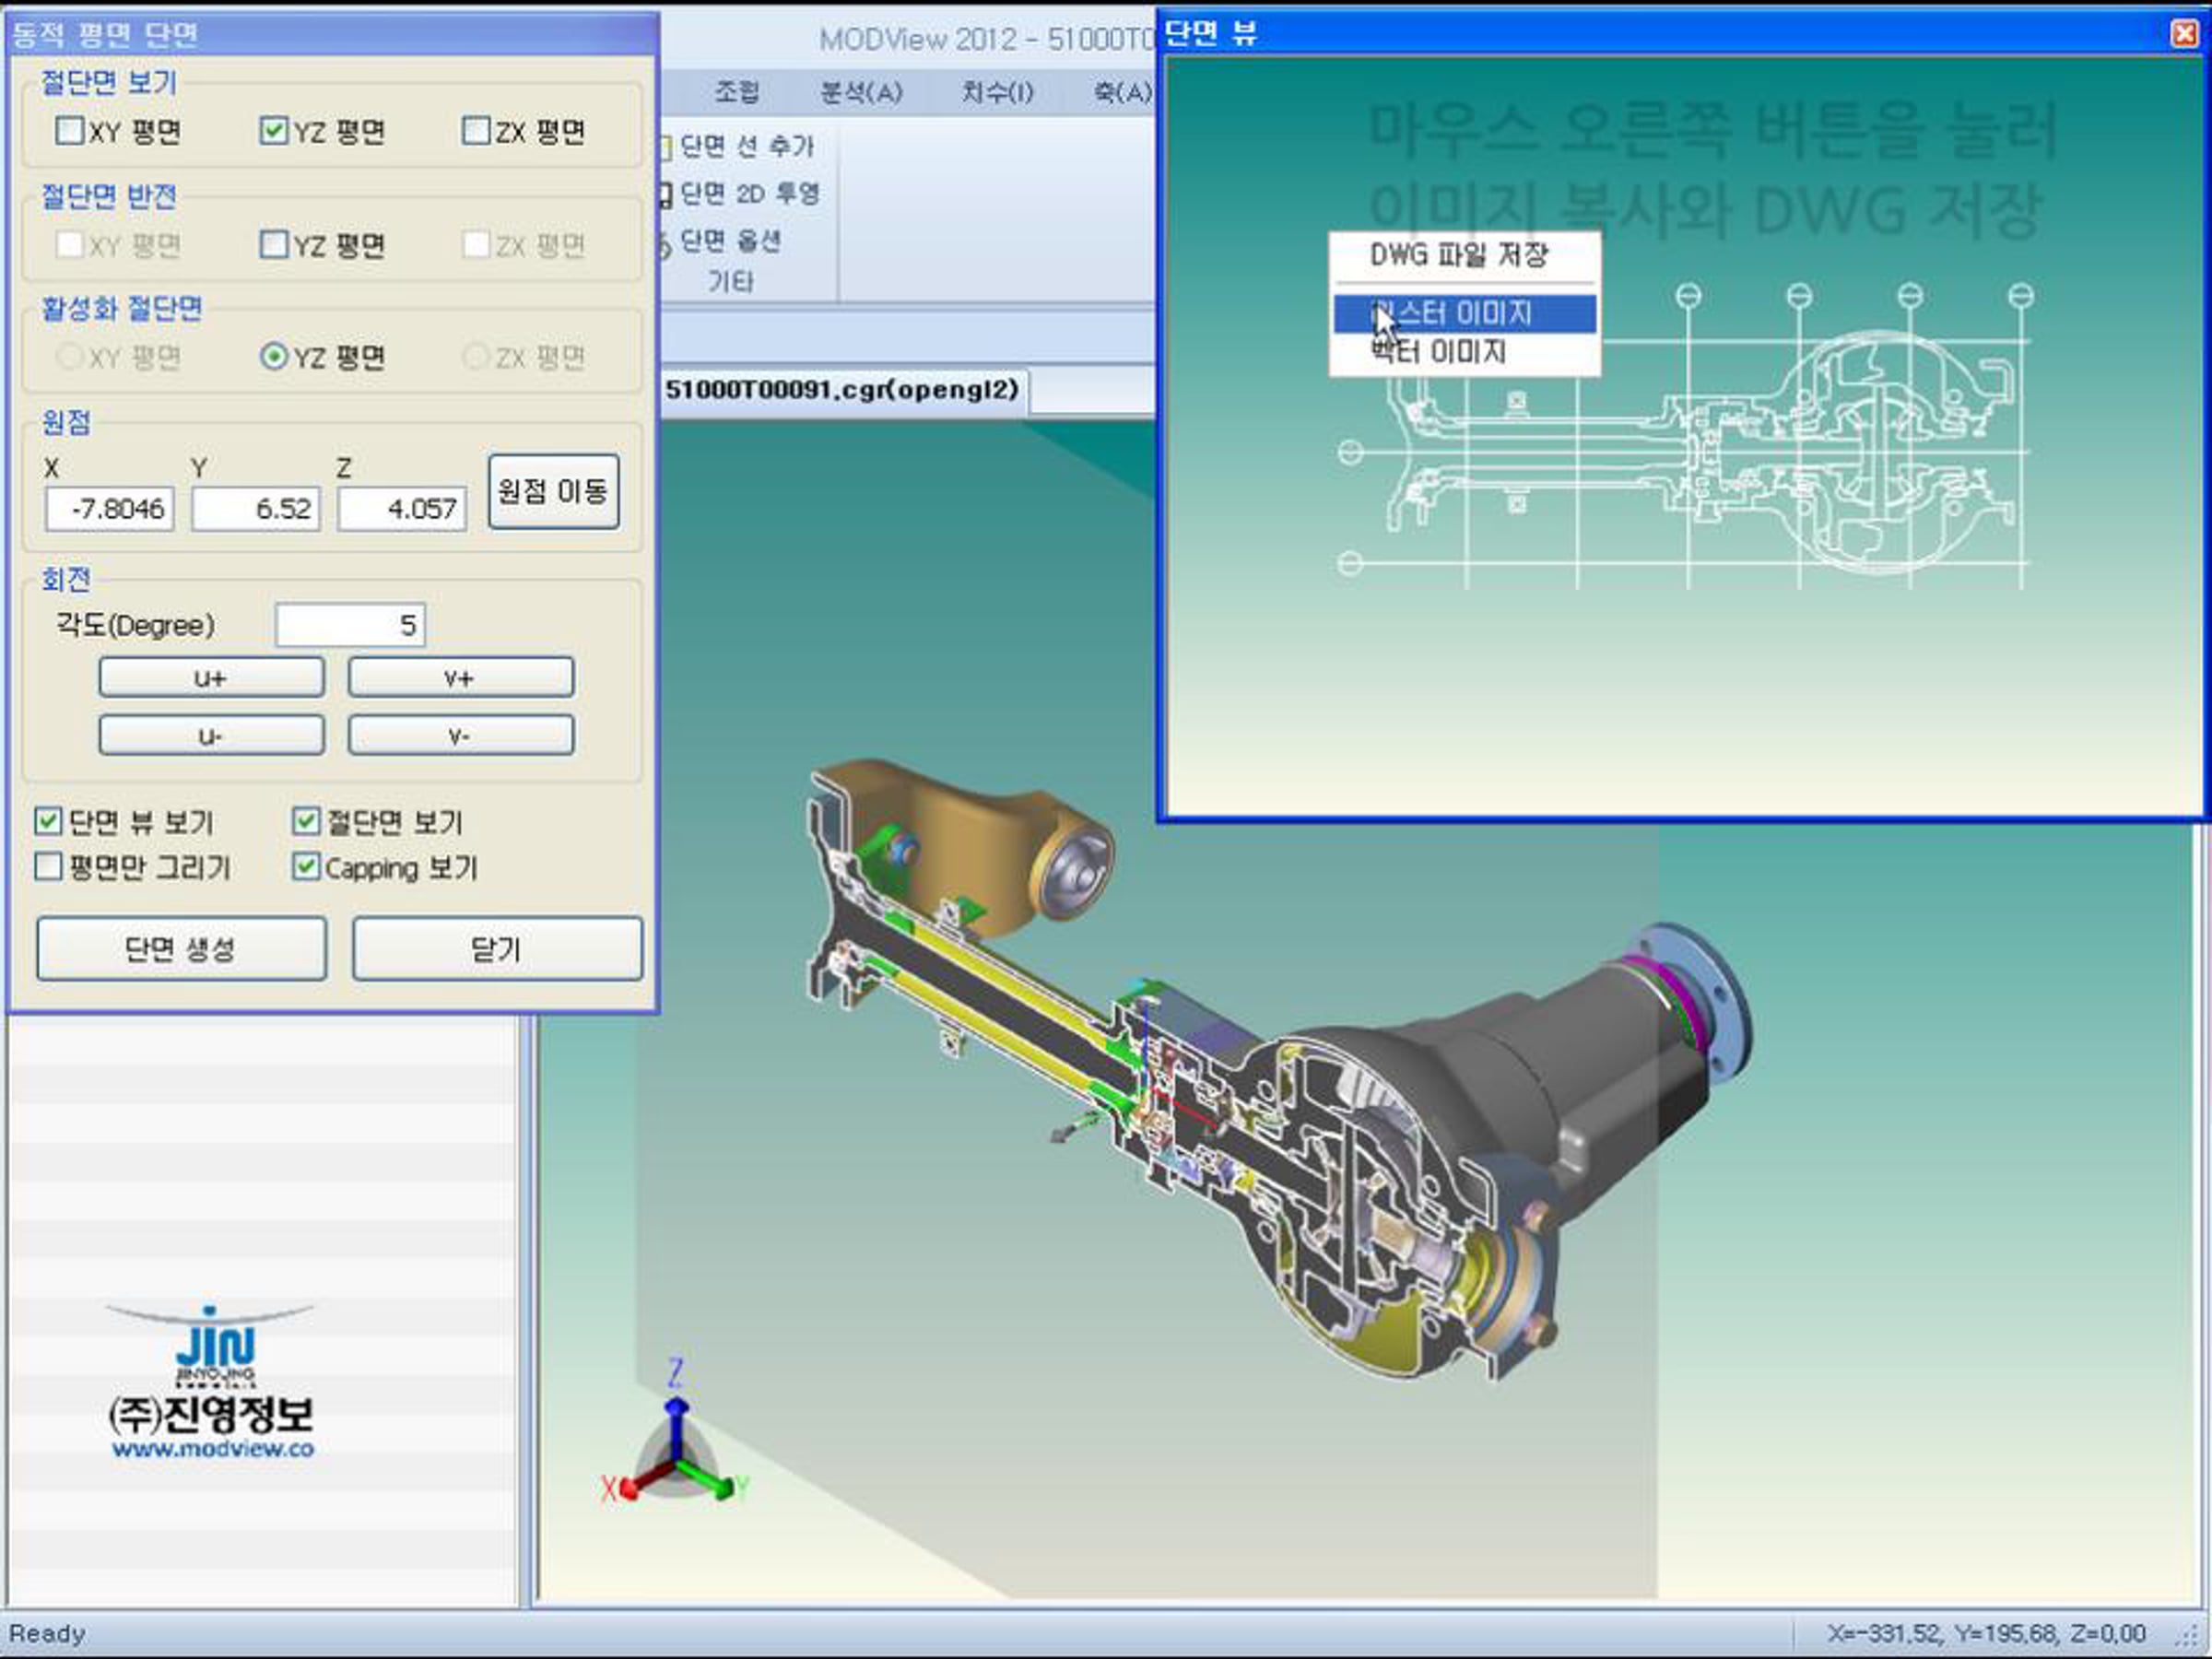The height and width of the screenshot is (1659, 2212).
Task: Choose DWG 파일 저장 from context menu
Action: 1458,256
